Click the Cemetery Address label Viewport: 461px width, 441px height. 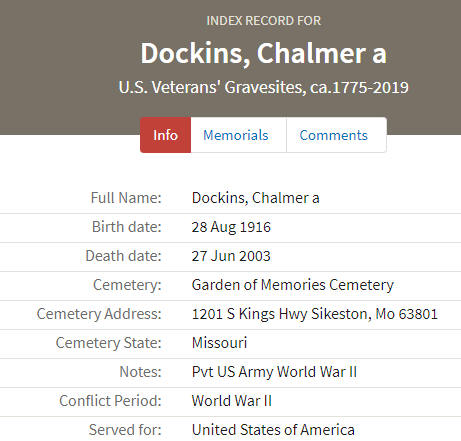(x=99, y=314)
